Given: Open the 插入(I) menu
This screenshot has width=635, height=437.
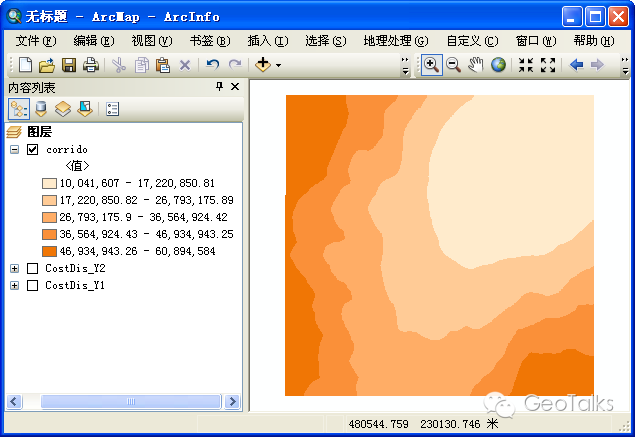Looking at the screenshot, I should click(x=268, y=41).
